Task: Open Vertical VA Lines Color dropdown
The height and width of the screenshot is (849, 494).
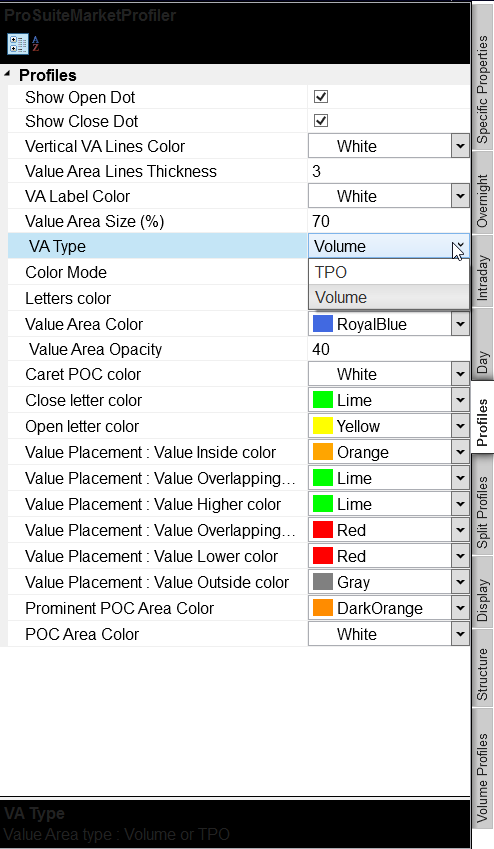Action: pyautogui.click(x=460, y=146)
